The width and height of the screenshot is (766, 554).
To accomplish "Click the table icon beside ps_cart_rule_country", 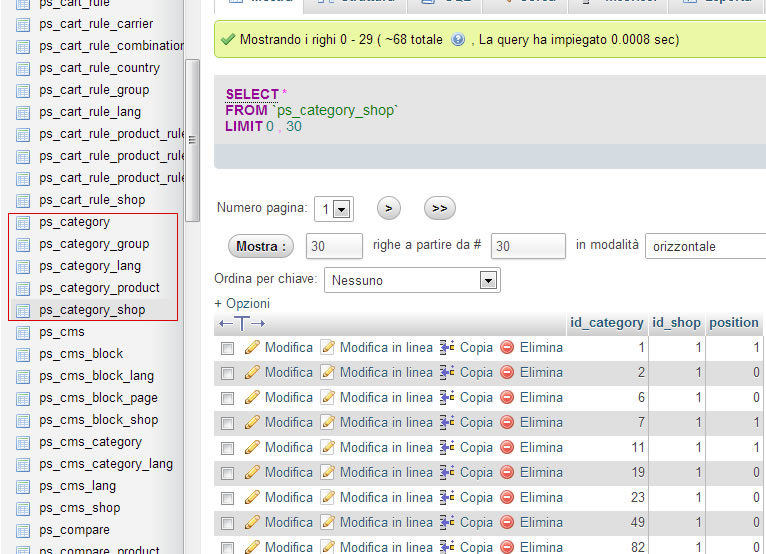I will (23, 68).
